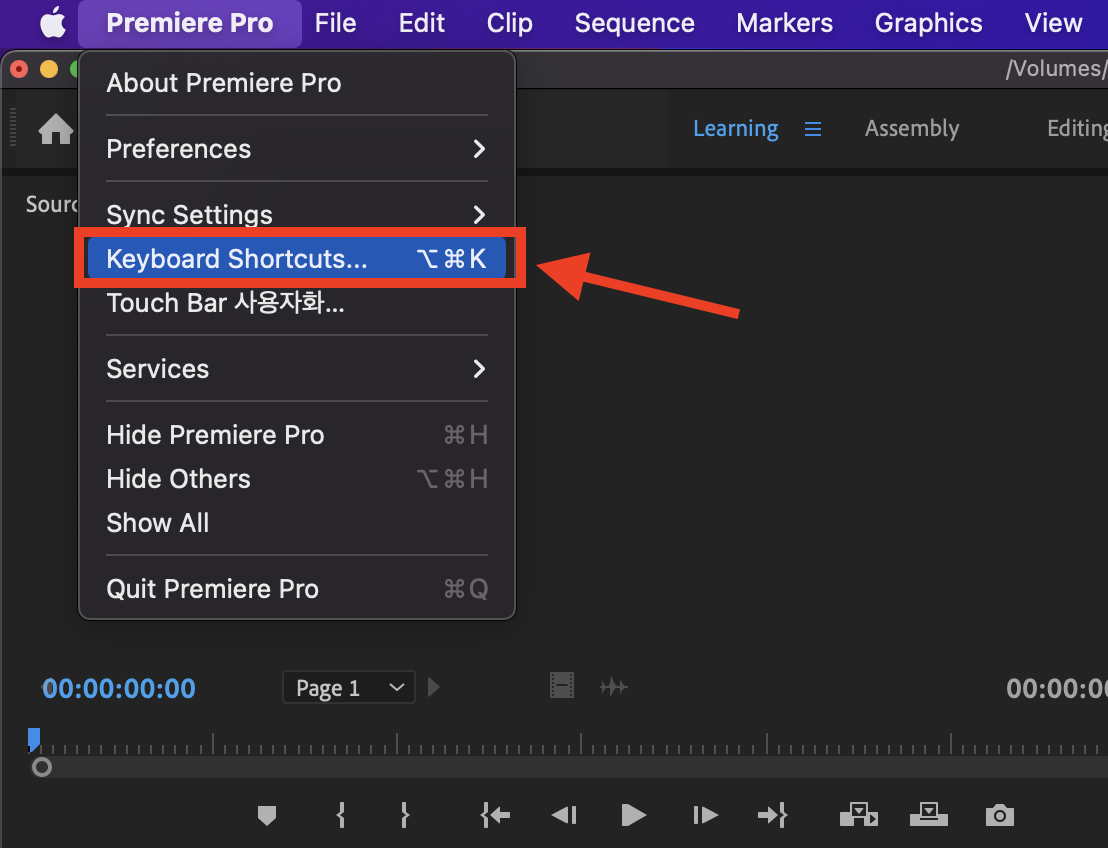Mark In point bracket button
Image resolution: width=1108 pixels, height=848 pixels.
click(x=341, y=815)
